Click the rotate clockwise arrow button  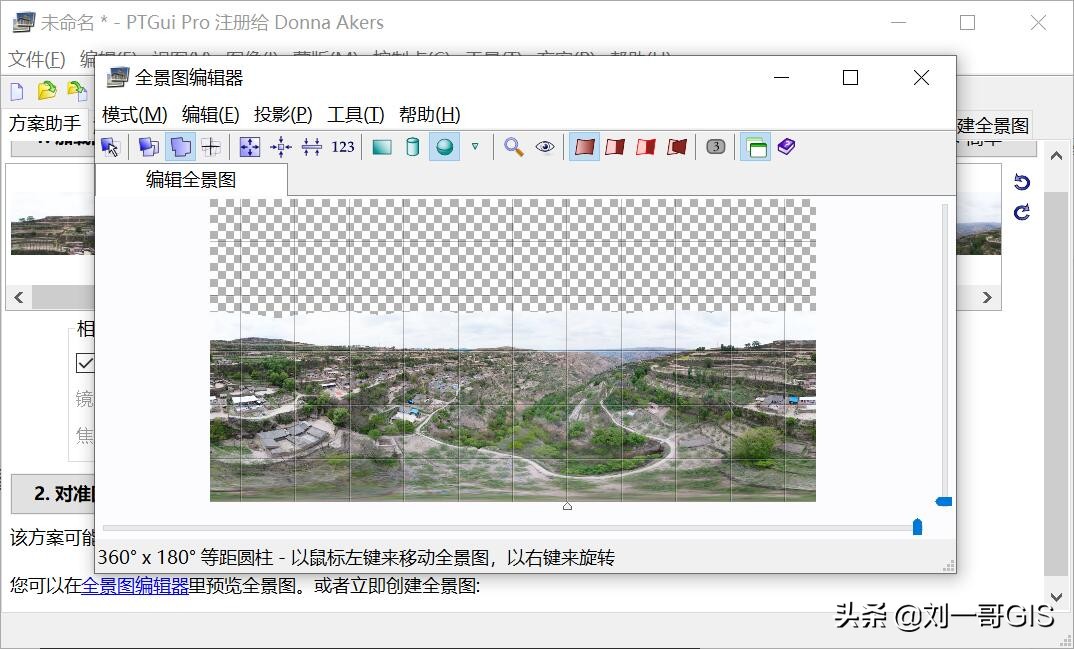[1021, 209]
